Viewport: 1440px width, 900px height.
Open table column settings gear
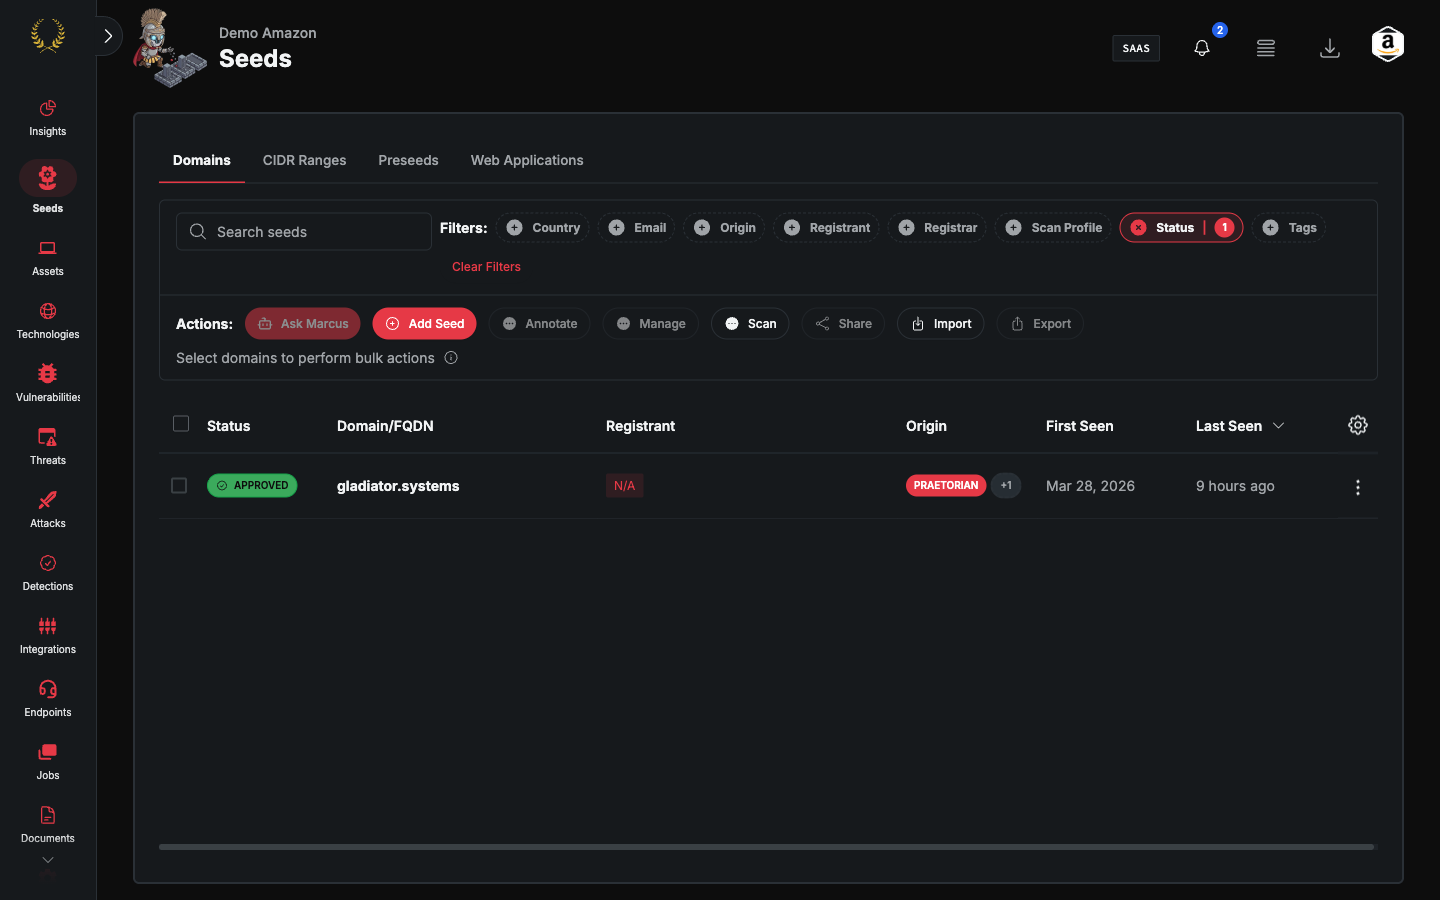tap(1358, 425)
